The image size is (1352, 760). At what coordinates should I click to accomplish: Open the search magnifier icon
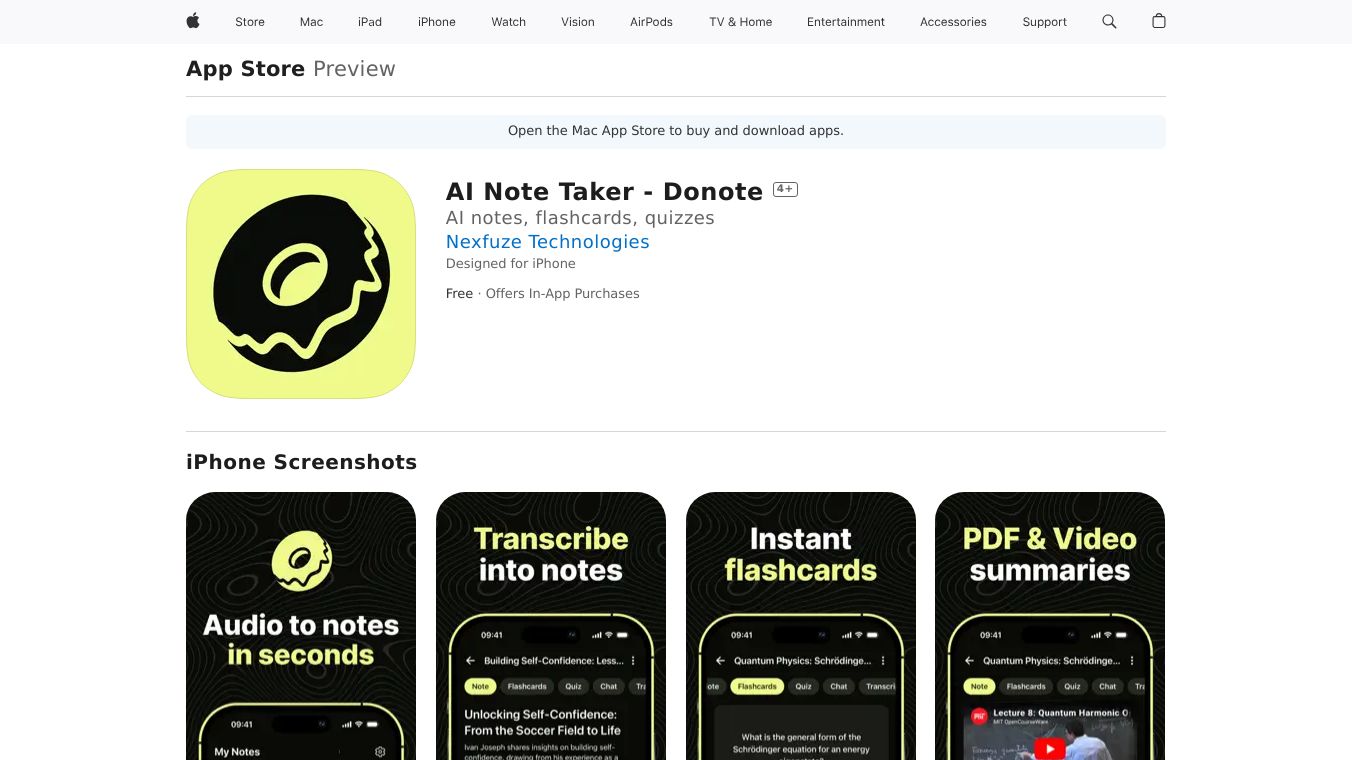[1109, 21]
